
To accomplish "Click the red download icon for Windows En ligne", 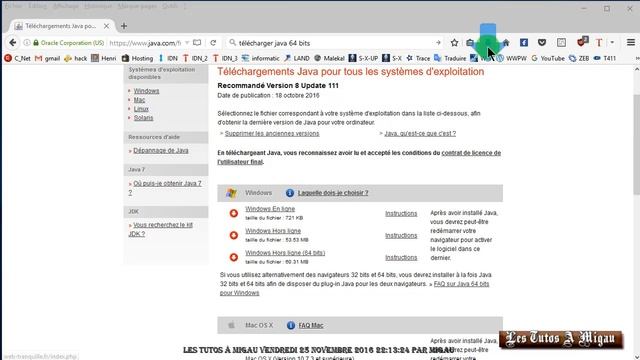I will coord(233,213).
